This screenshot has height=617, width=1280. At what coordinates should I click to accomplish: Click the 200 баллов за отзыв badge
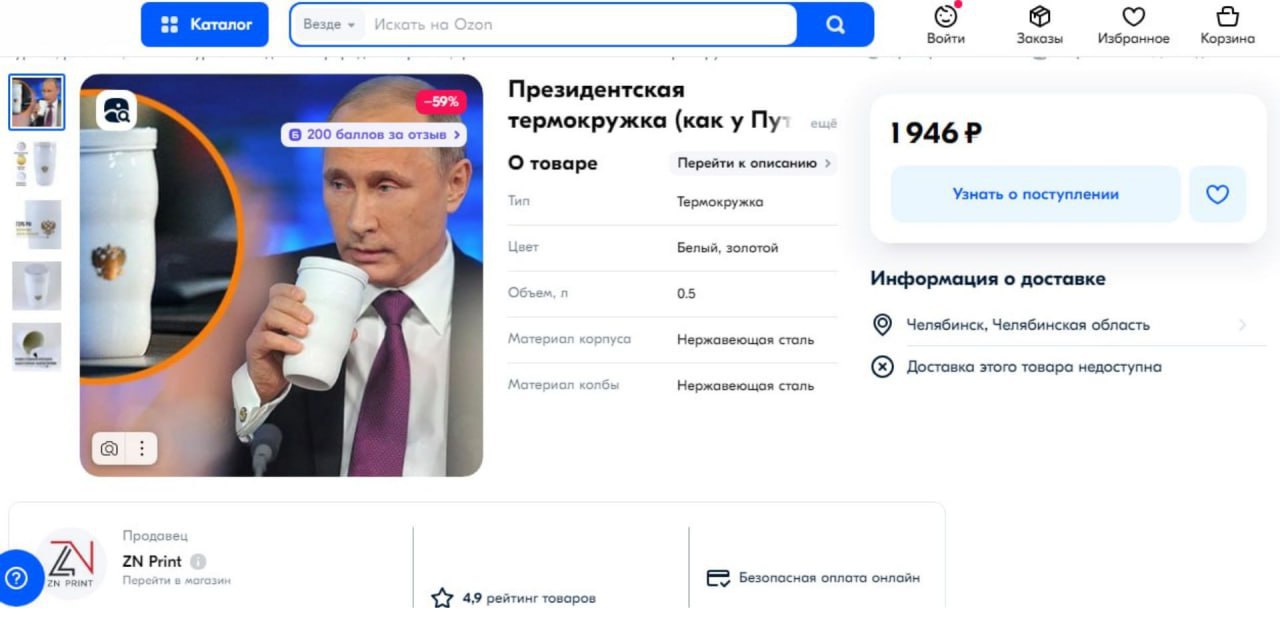click(x=375, y=134)
